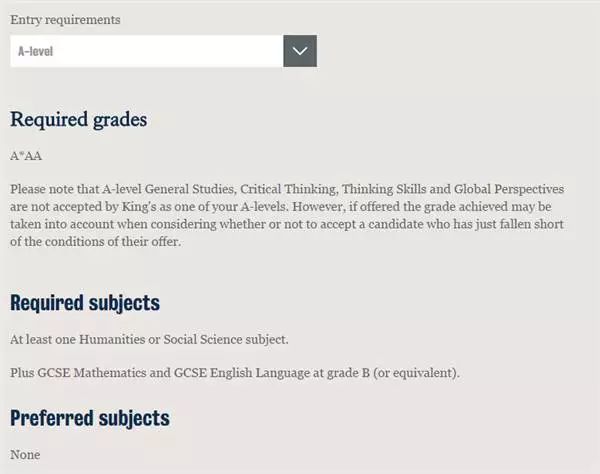This screenshot has height=474, width=600.
Task: Click the None text under Preferred subjects
Action: pos(25,455)
